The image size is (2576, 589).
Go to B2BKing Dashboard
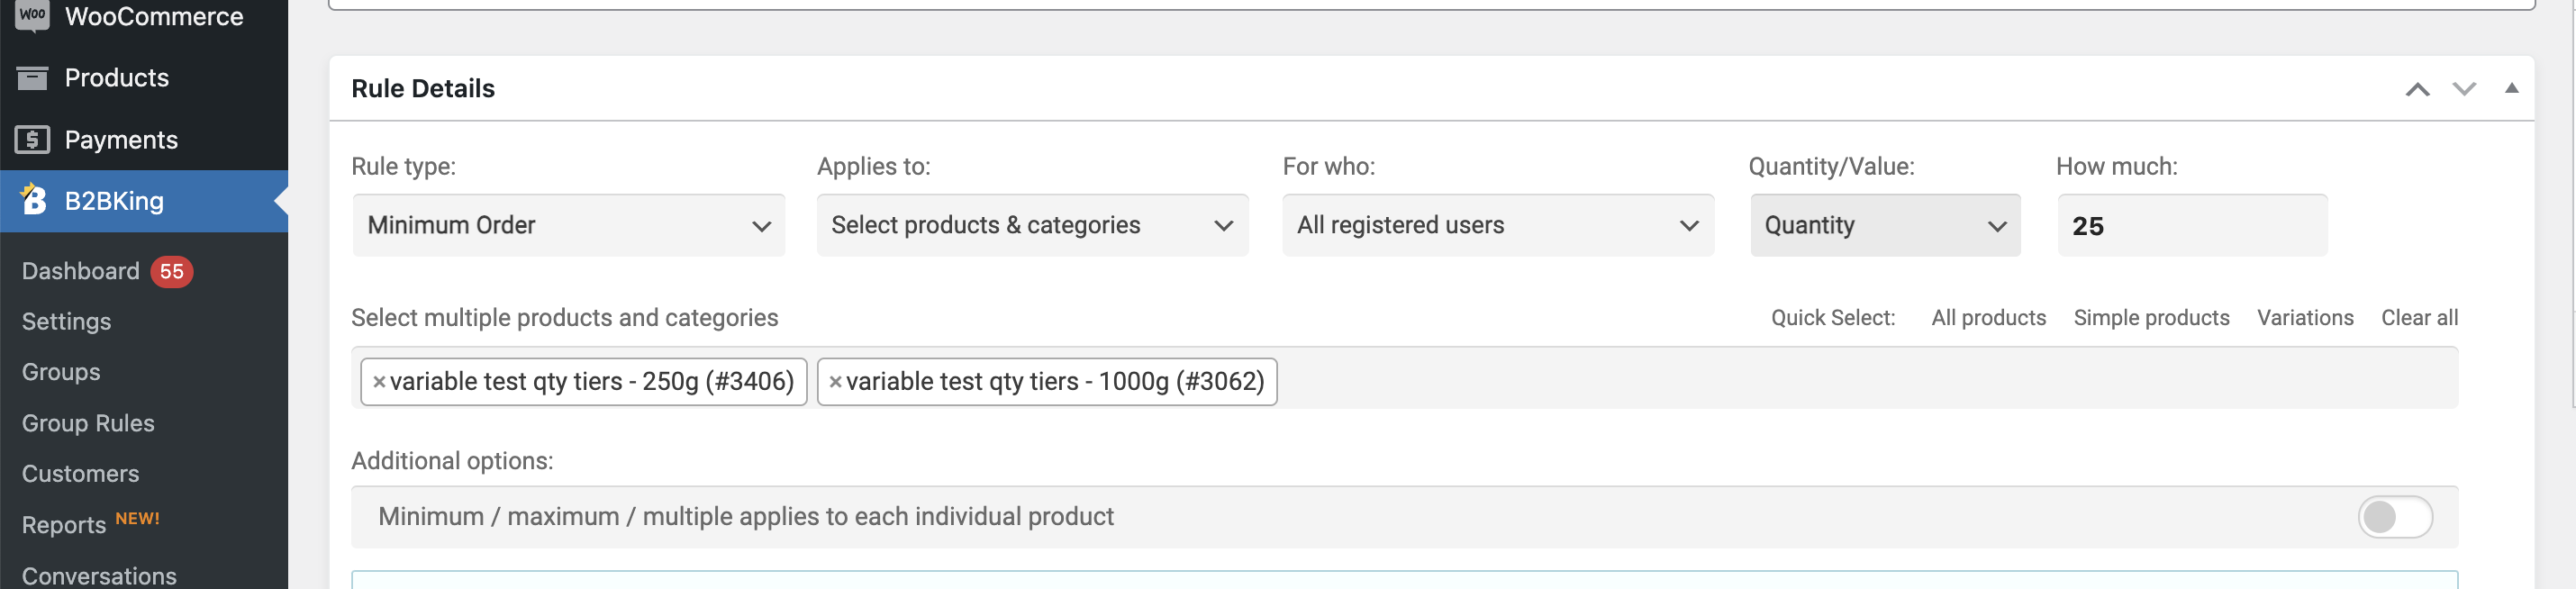[81, 271]
